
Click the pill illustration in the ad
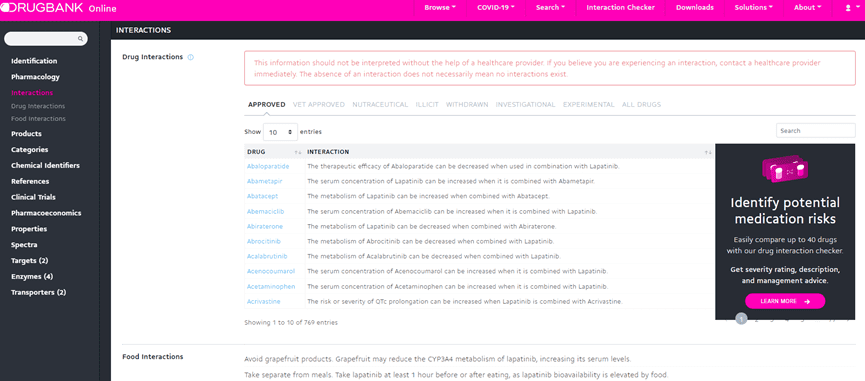click(785, 169)
